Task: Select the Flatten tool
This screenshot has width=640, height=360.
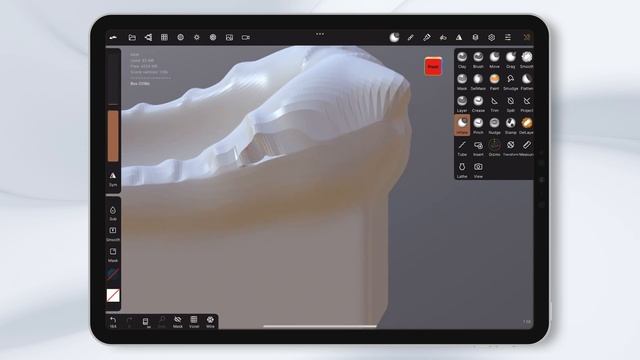Action: coord(527,82)
